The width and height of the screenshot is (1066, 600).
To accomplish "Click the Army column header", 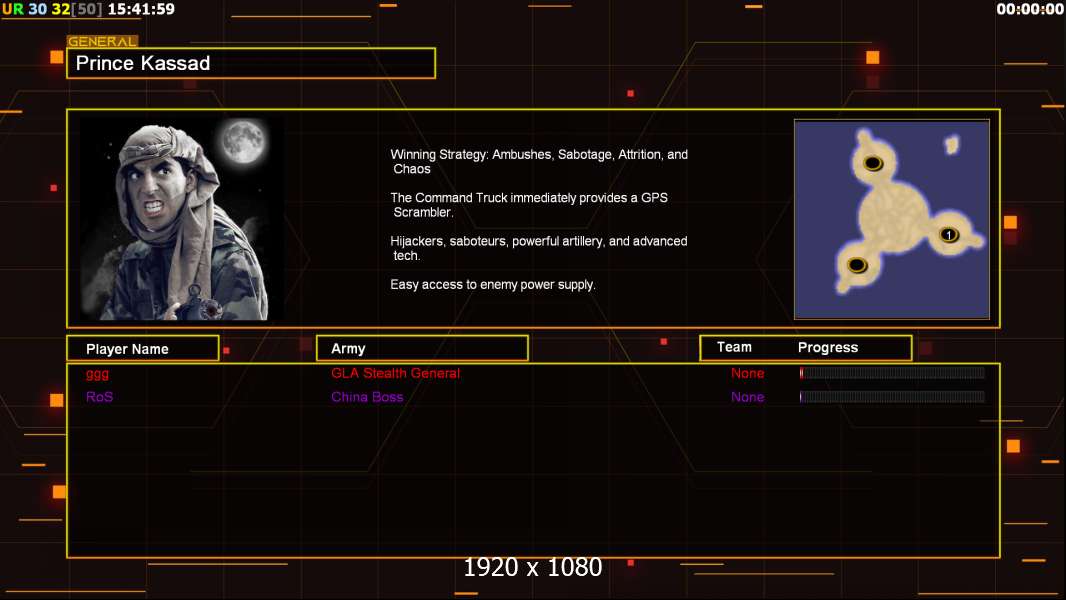I will (x=422, y=349).
